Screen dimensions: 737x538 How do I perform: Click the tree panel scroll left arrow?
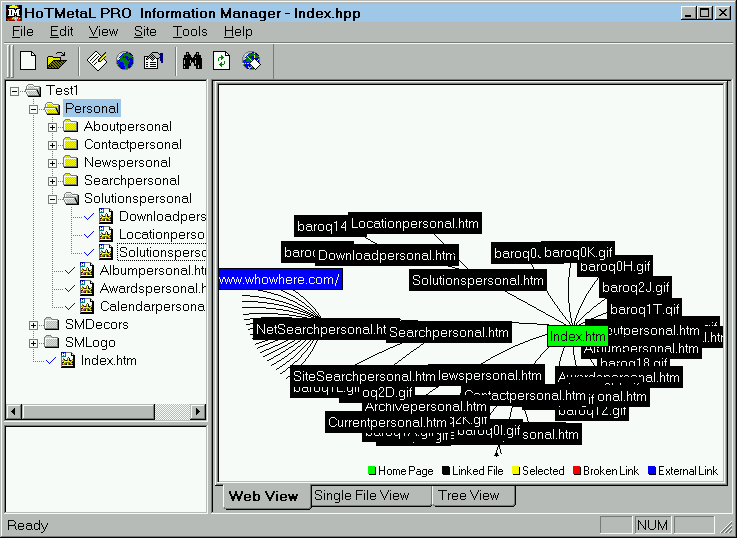pos(13,412)
